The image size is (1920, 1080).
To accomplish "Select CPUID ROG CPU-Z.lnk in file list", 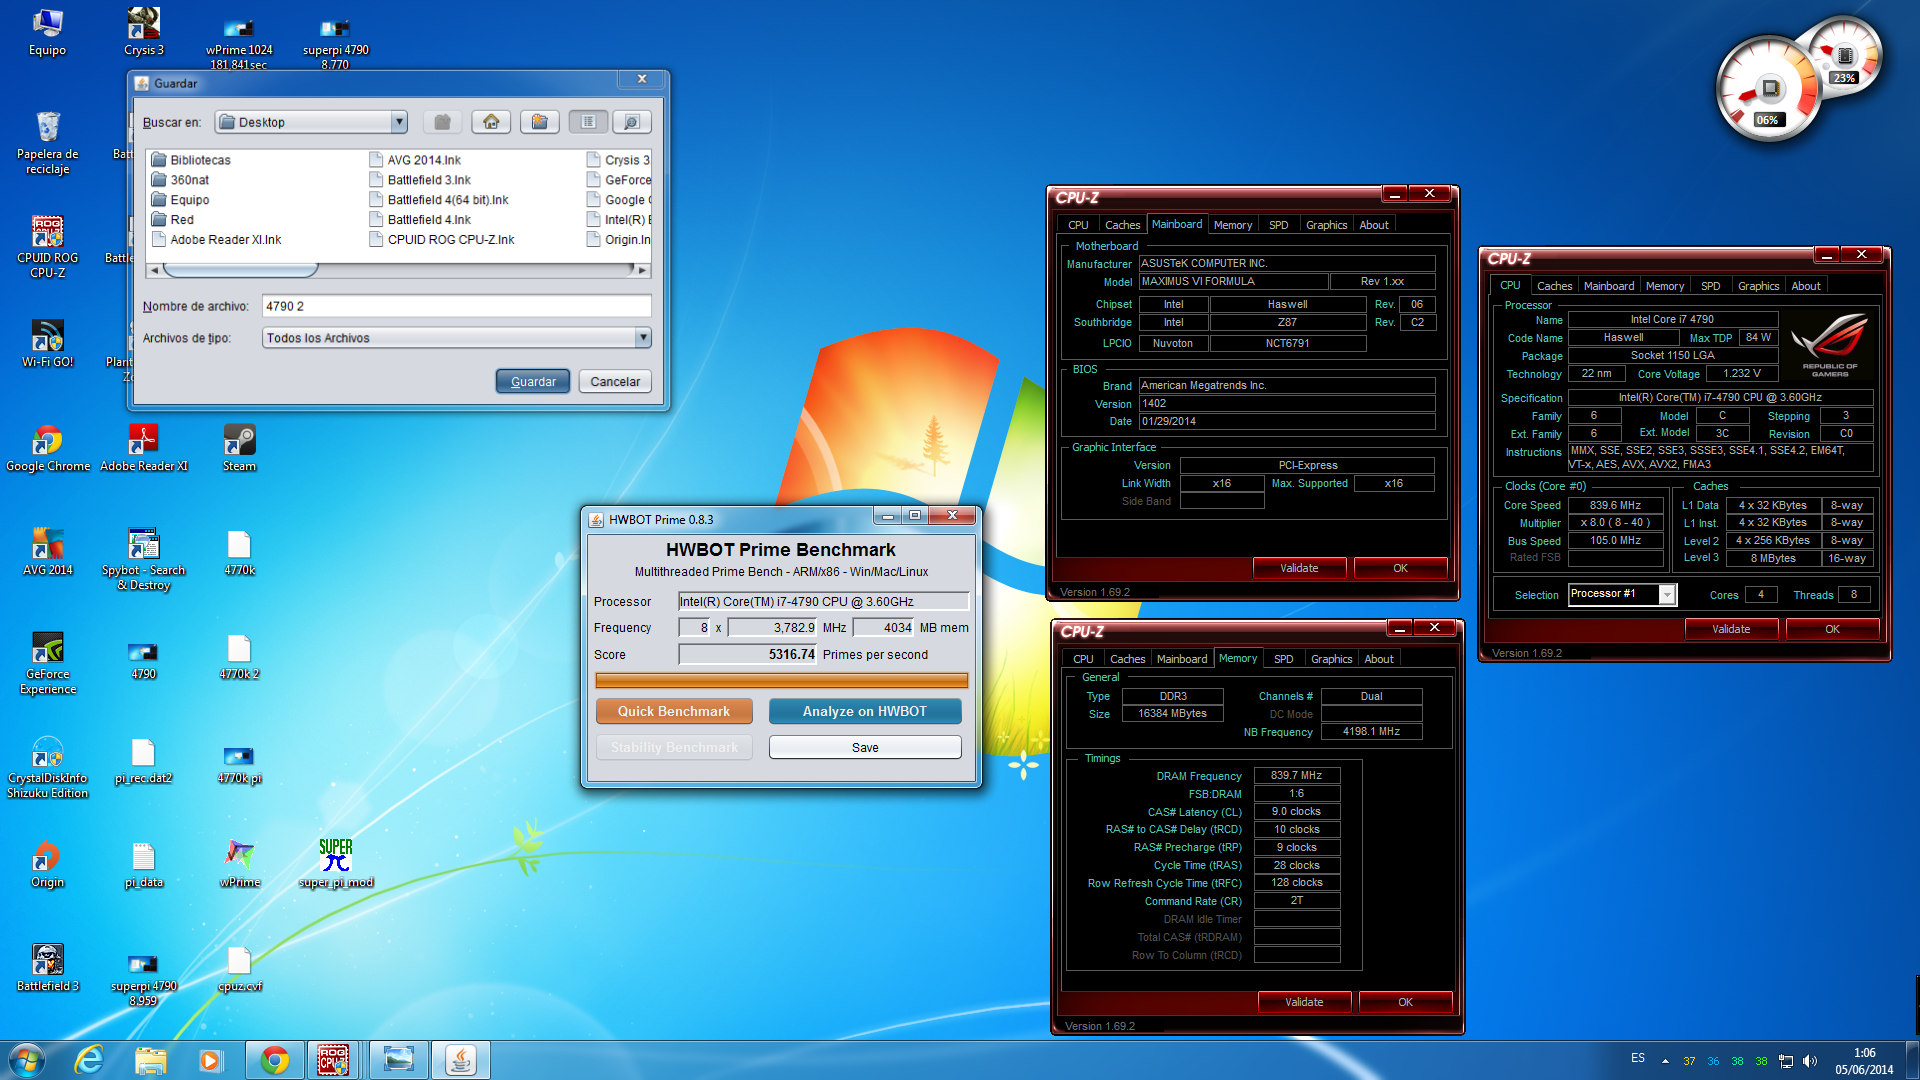I will pyautogui.click(x=442, y=239).
